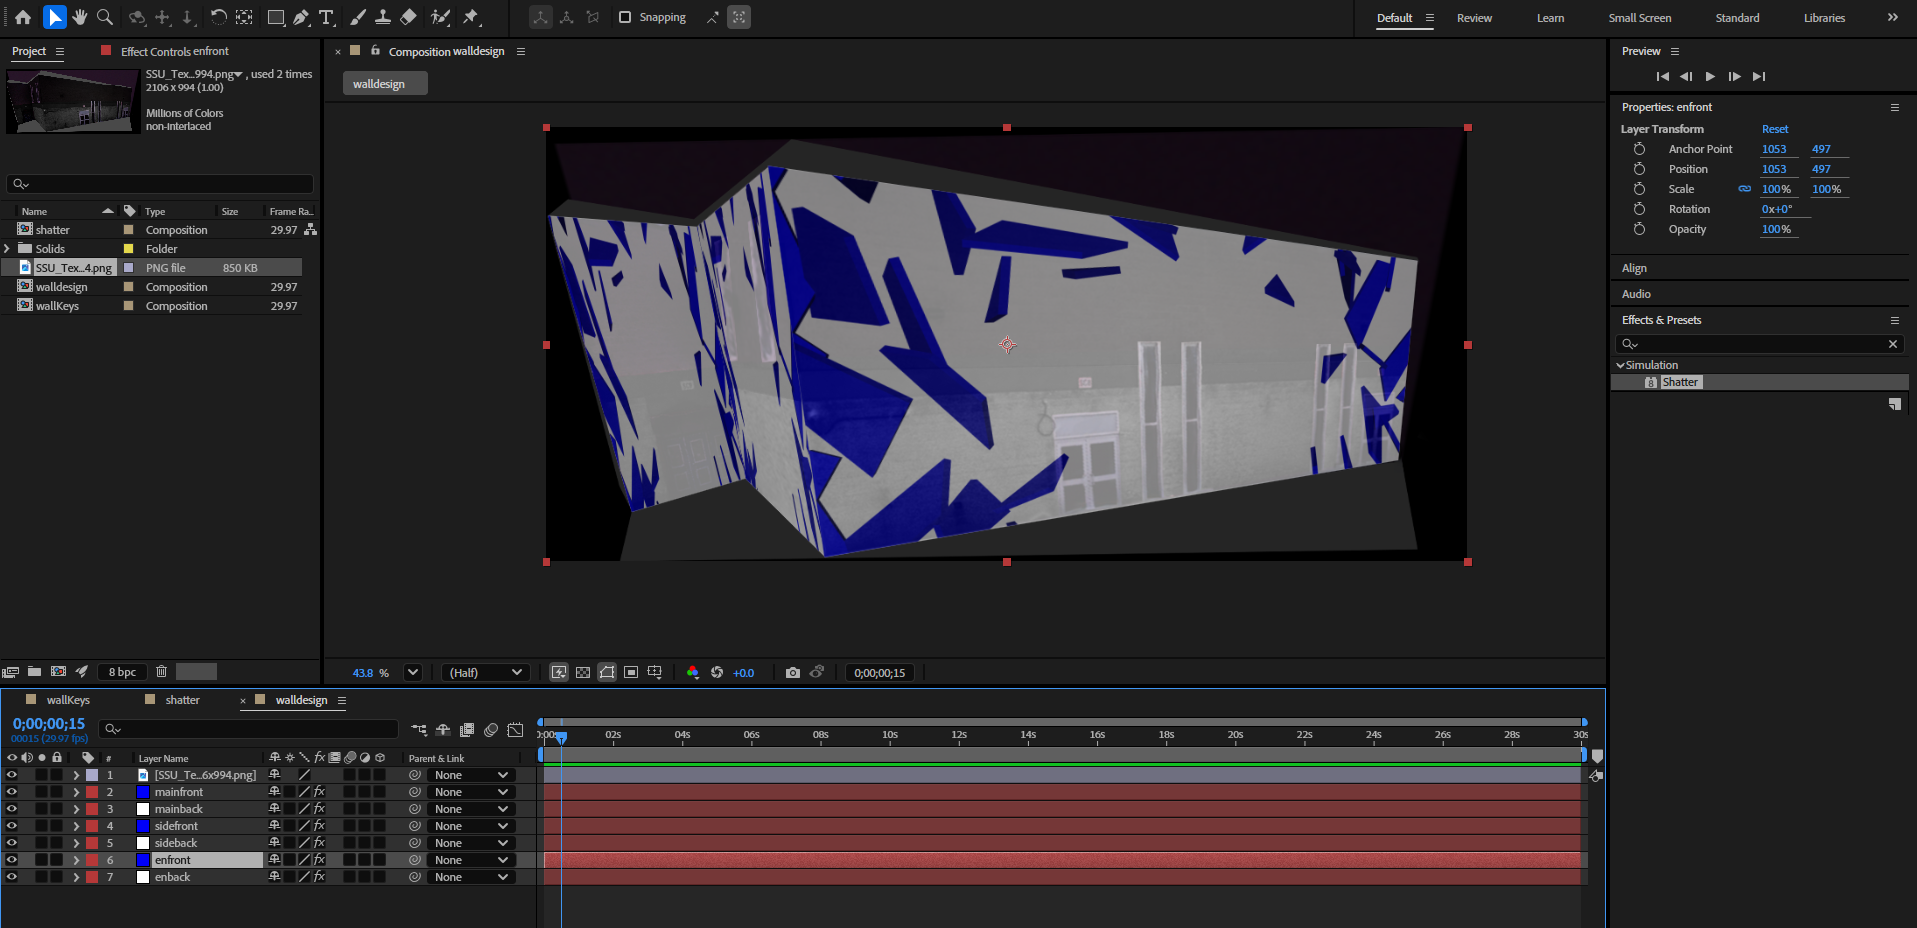Enable Snapping checkbox in the toolbar

(624, 17)
